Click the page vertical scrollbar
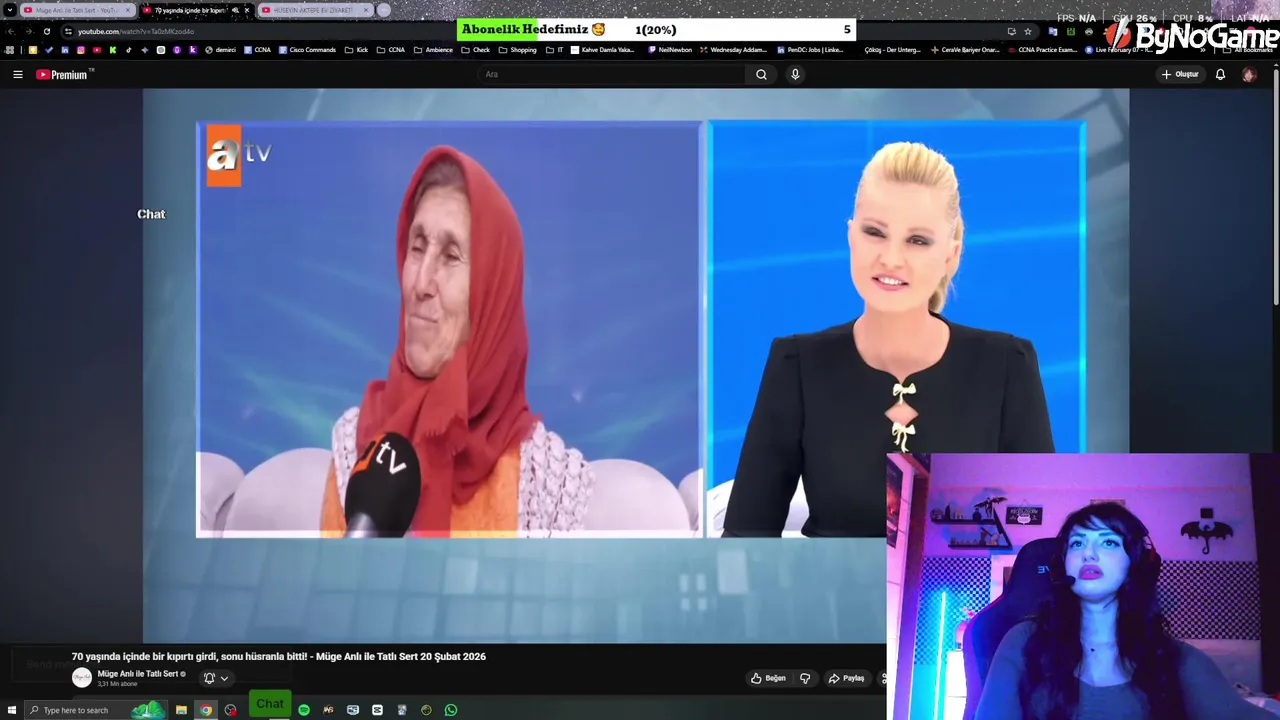 [1275, 190]
